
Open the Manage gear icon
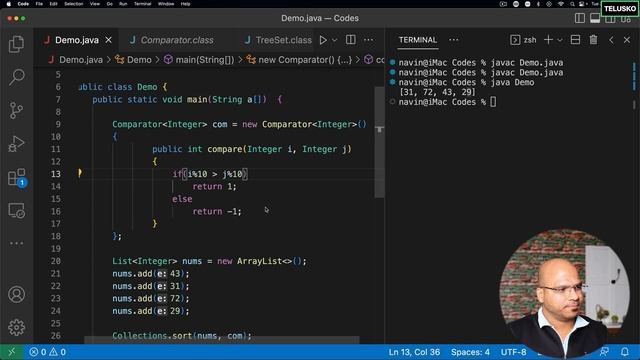(x=16, y=327)
